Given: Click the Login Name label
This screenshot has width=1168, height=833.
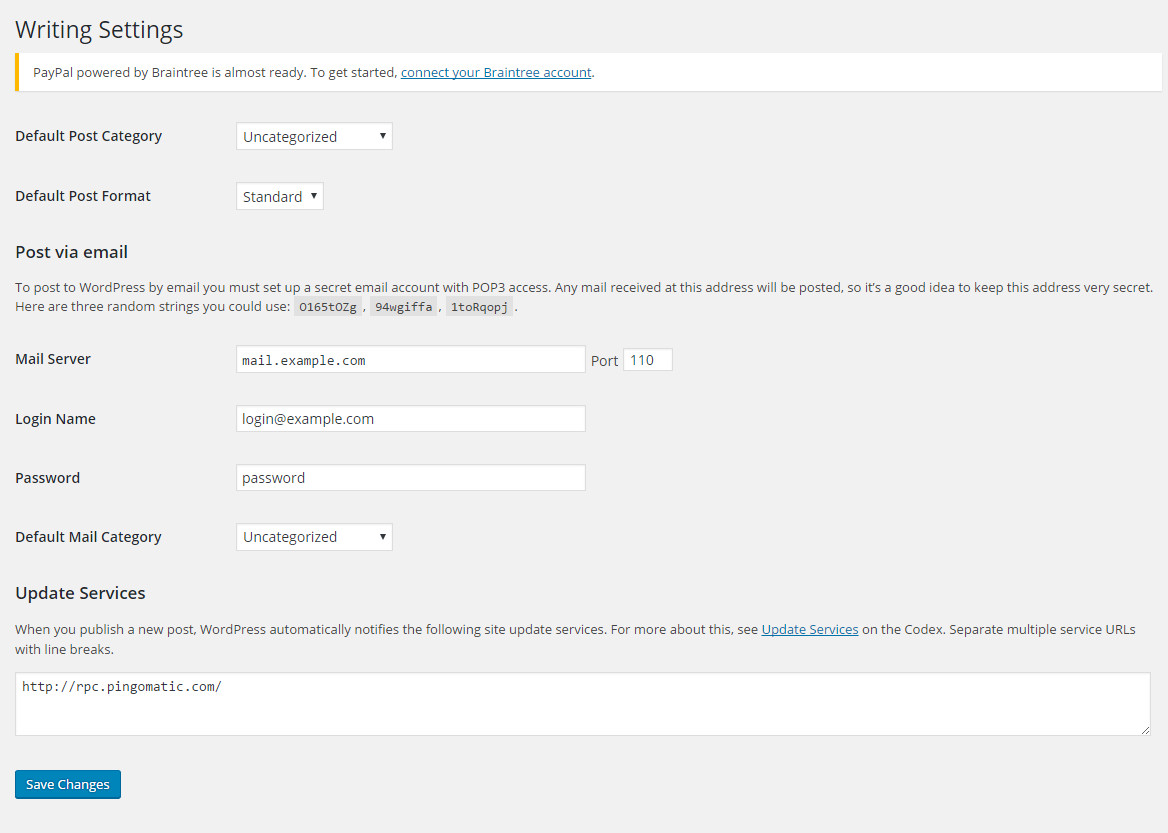Looking at the screenshot, I should pyautogui.click(x=55, y=419).
